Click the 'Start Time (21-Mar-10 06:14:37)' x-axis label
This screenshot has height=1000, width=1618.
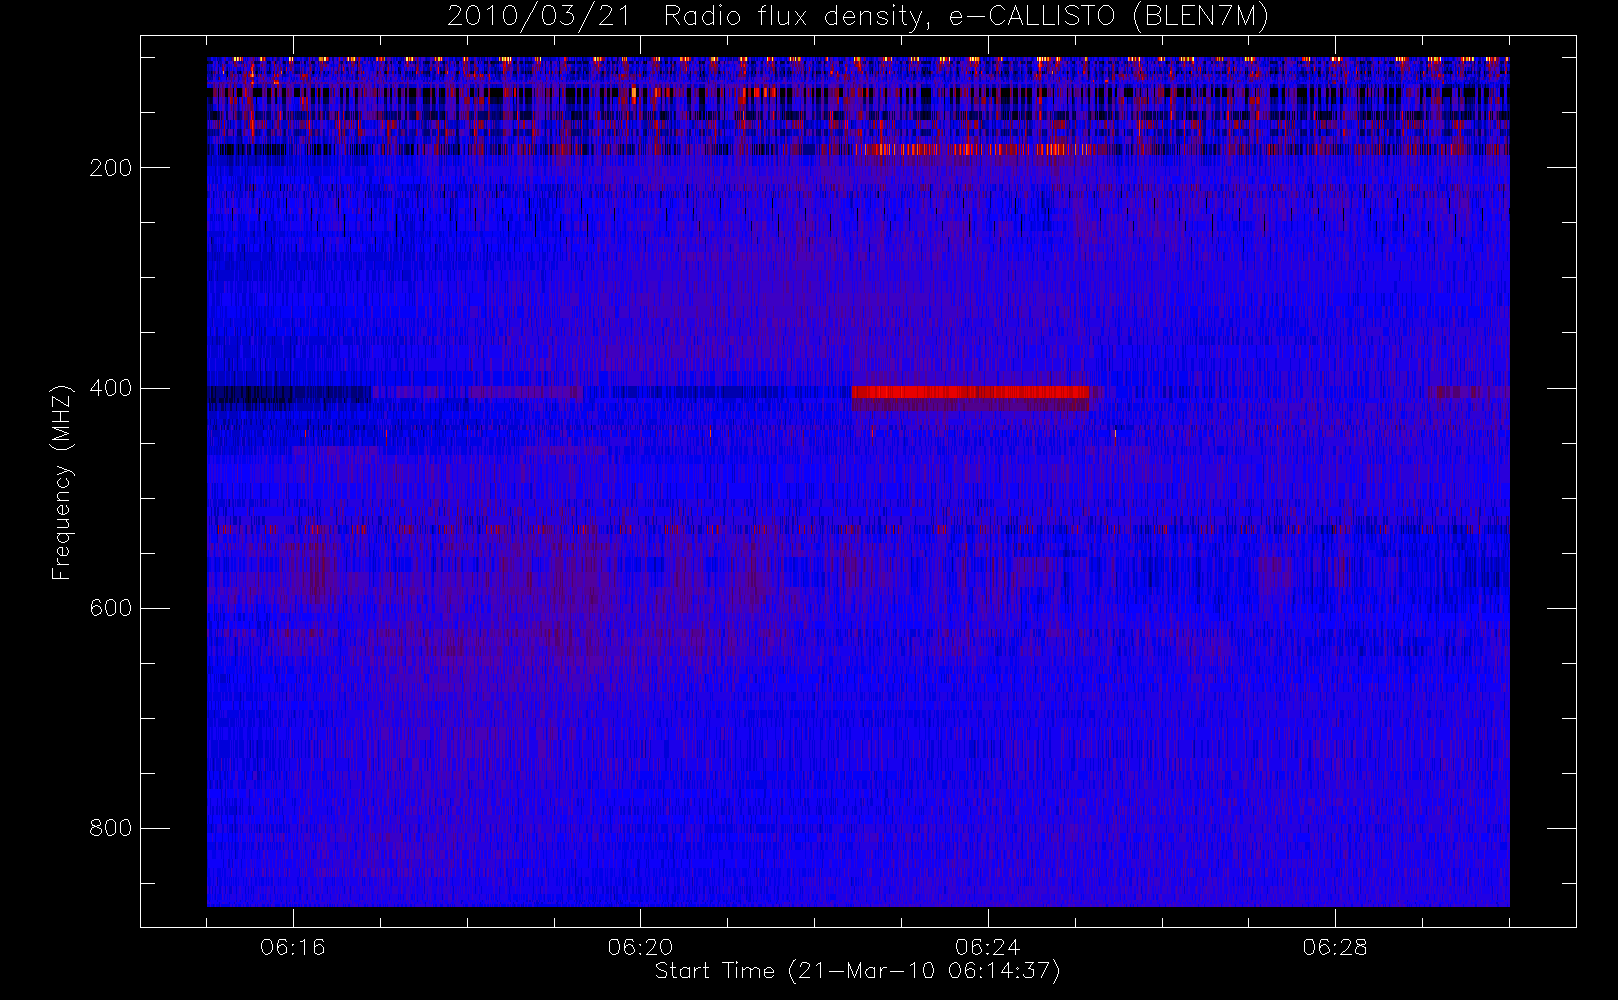[x=857, y=971]
